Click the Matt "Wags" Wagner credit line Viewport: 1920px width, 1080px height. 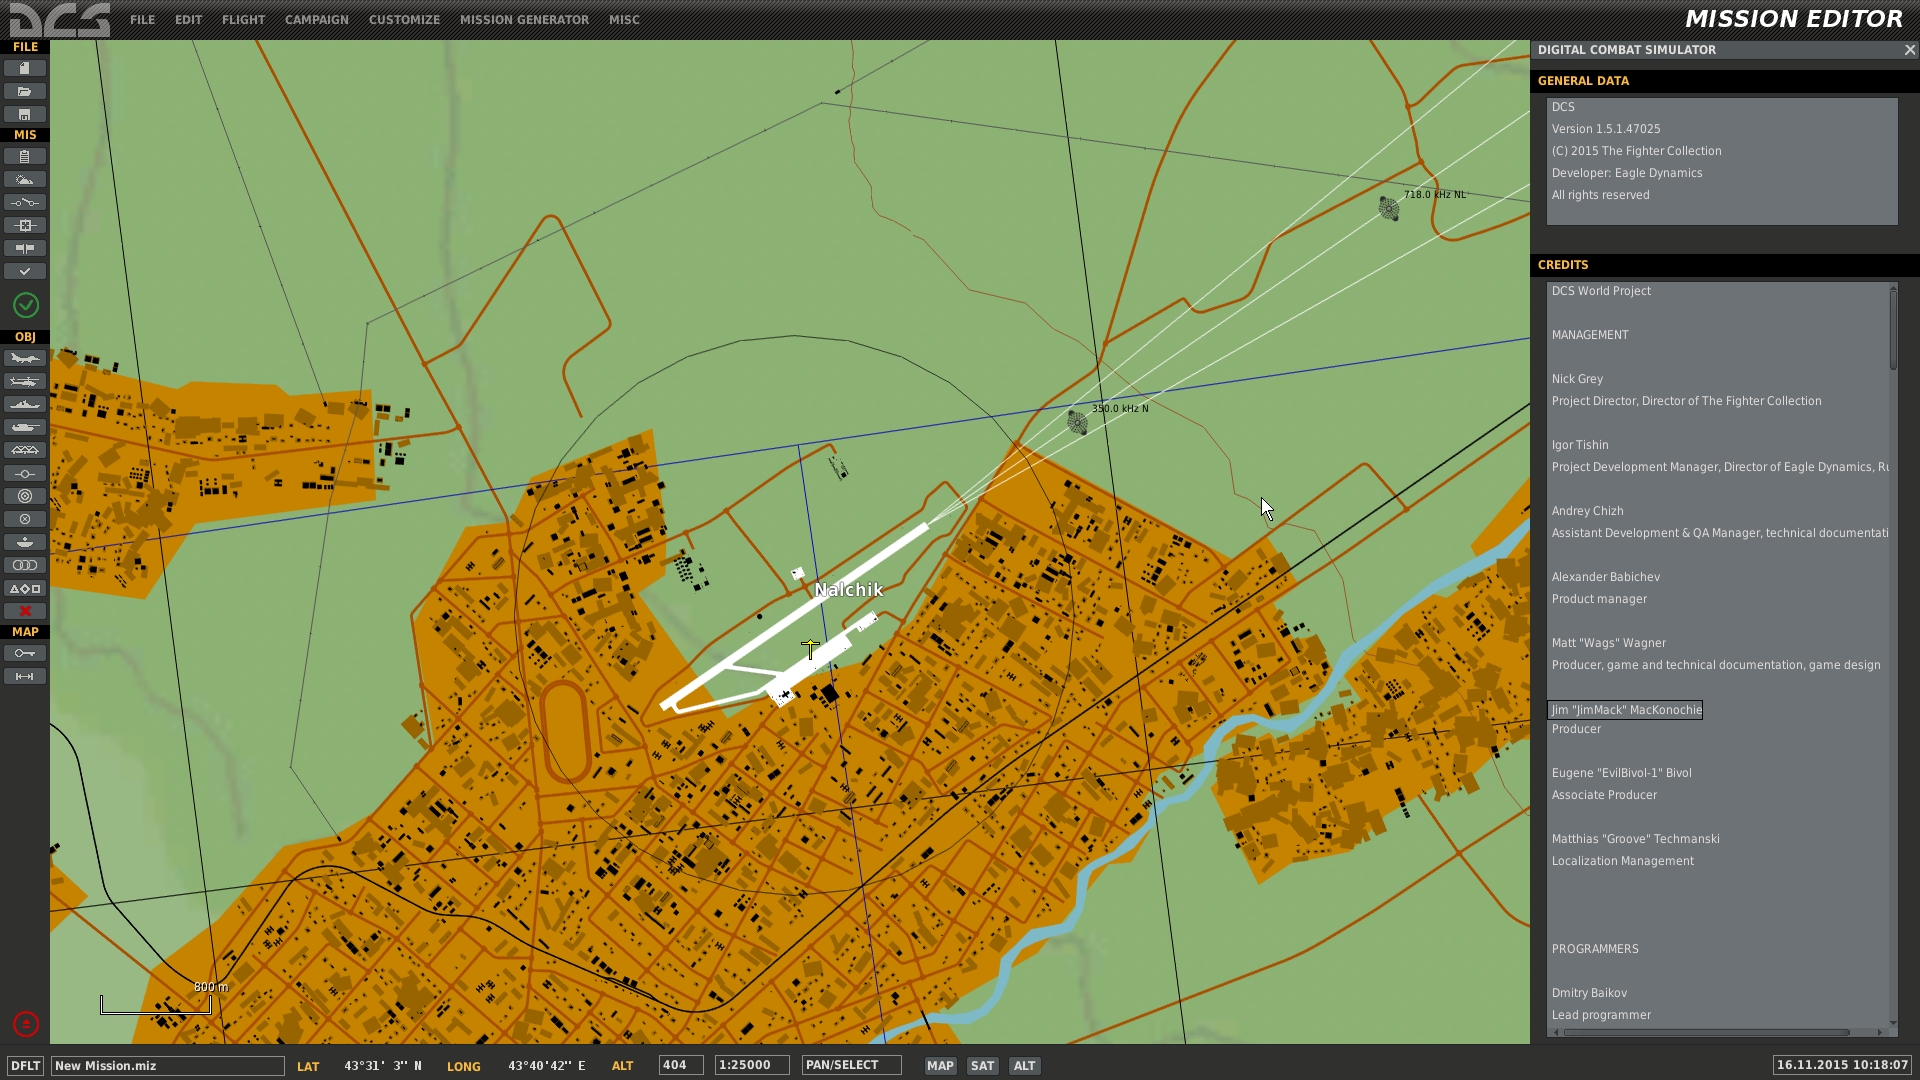1608,643
